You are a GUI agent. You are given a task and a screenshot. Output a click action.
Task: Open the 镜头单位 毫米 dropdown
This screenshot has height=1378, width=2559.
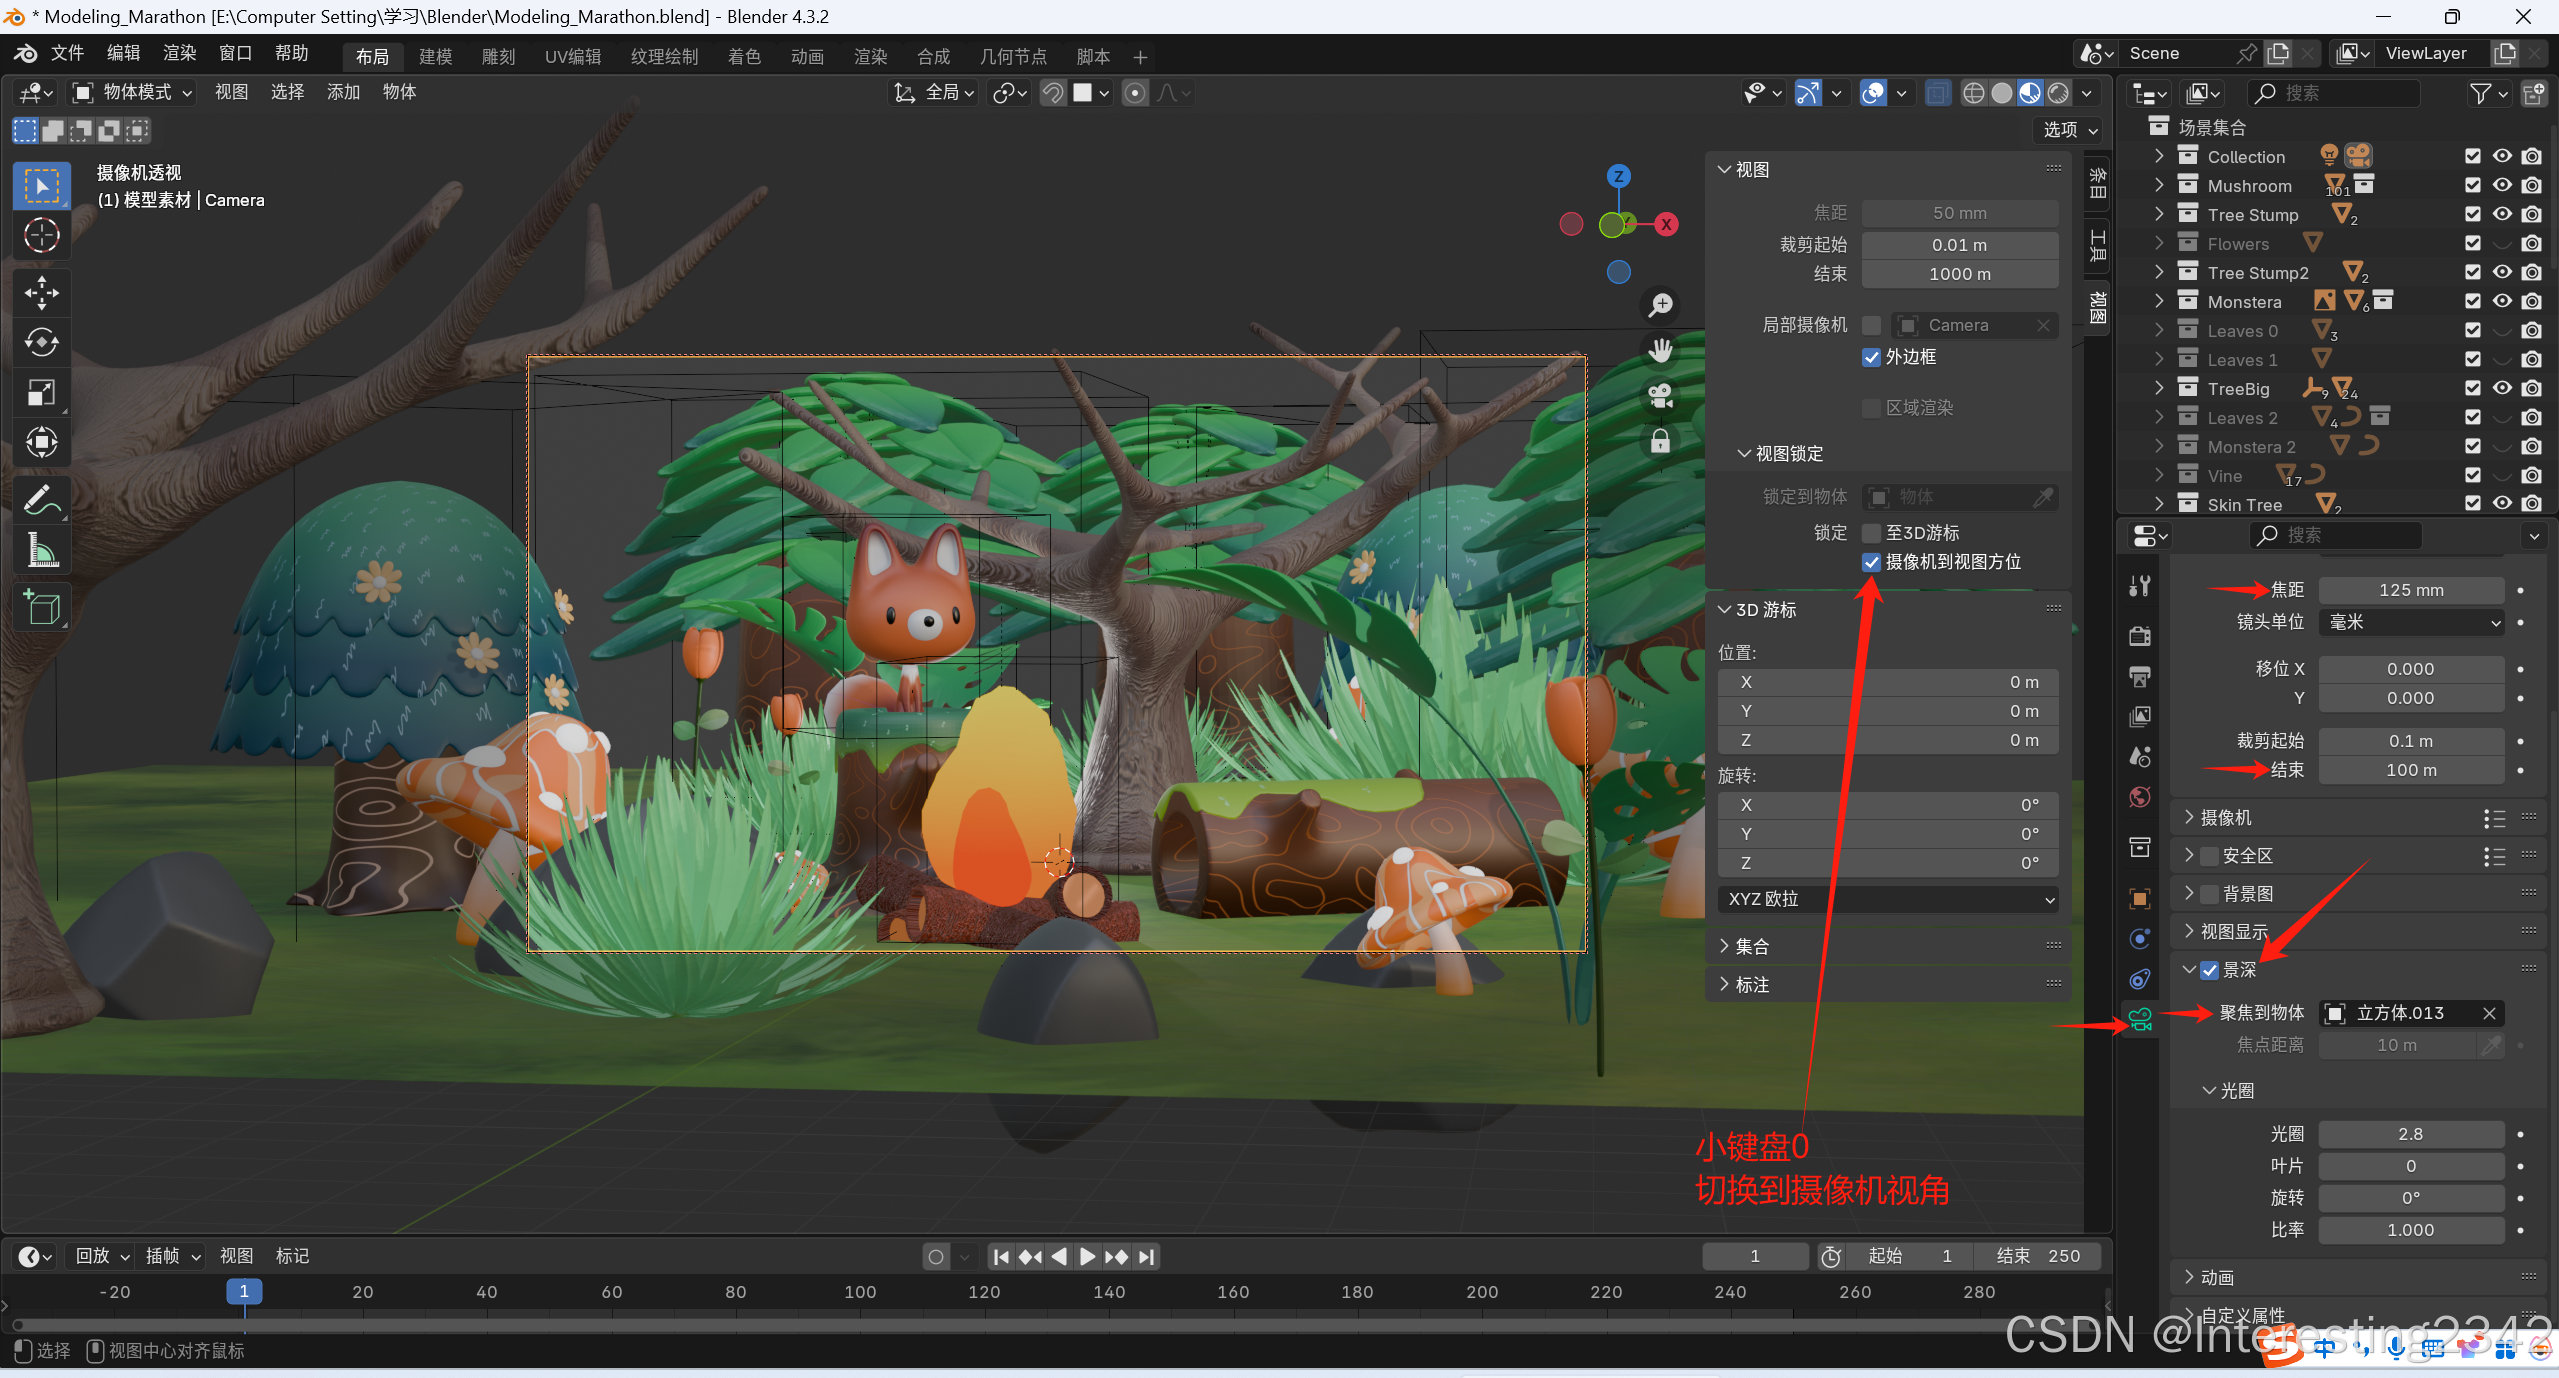pos(2411,622)
